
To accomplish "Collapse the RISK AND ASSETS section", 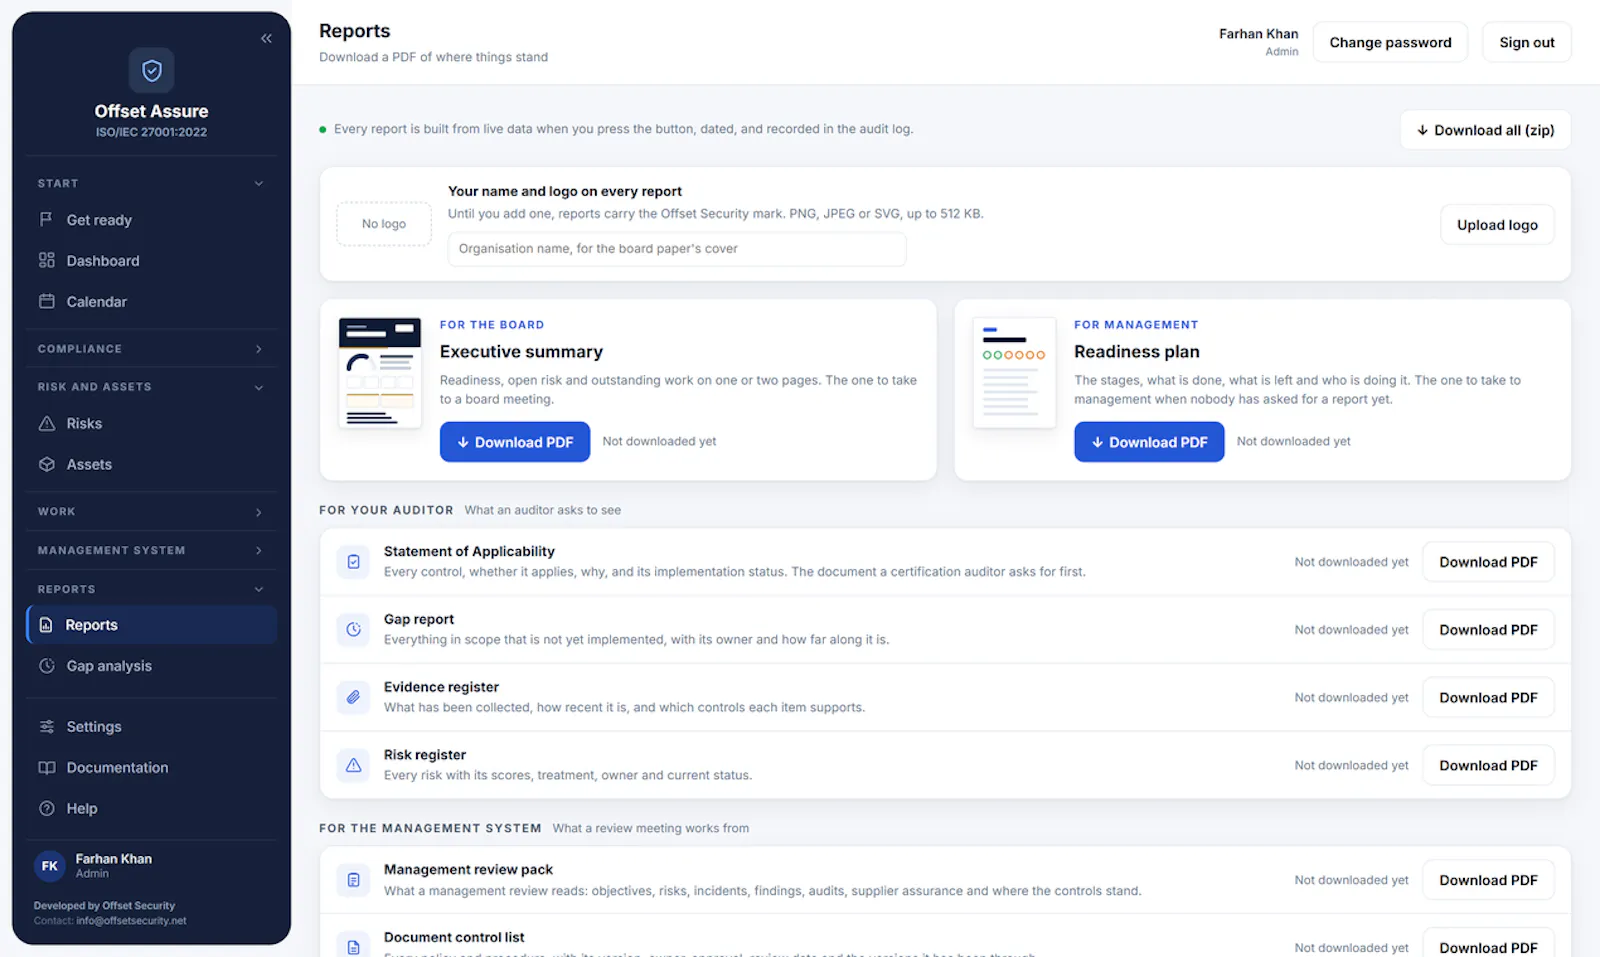I will (x=151, y=387).
